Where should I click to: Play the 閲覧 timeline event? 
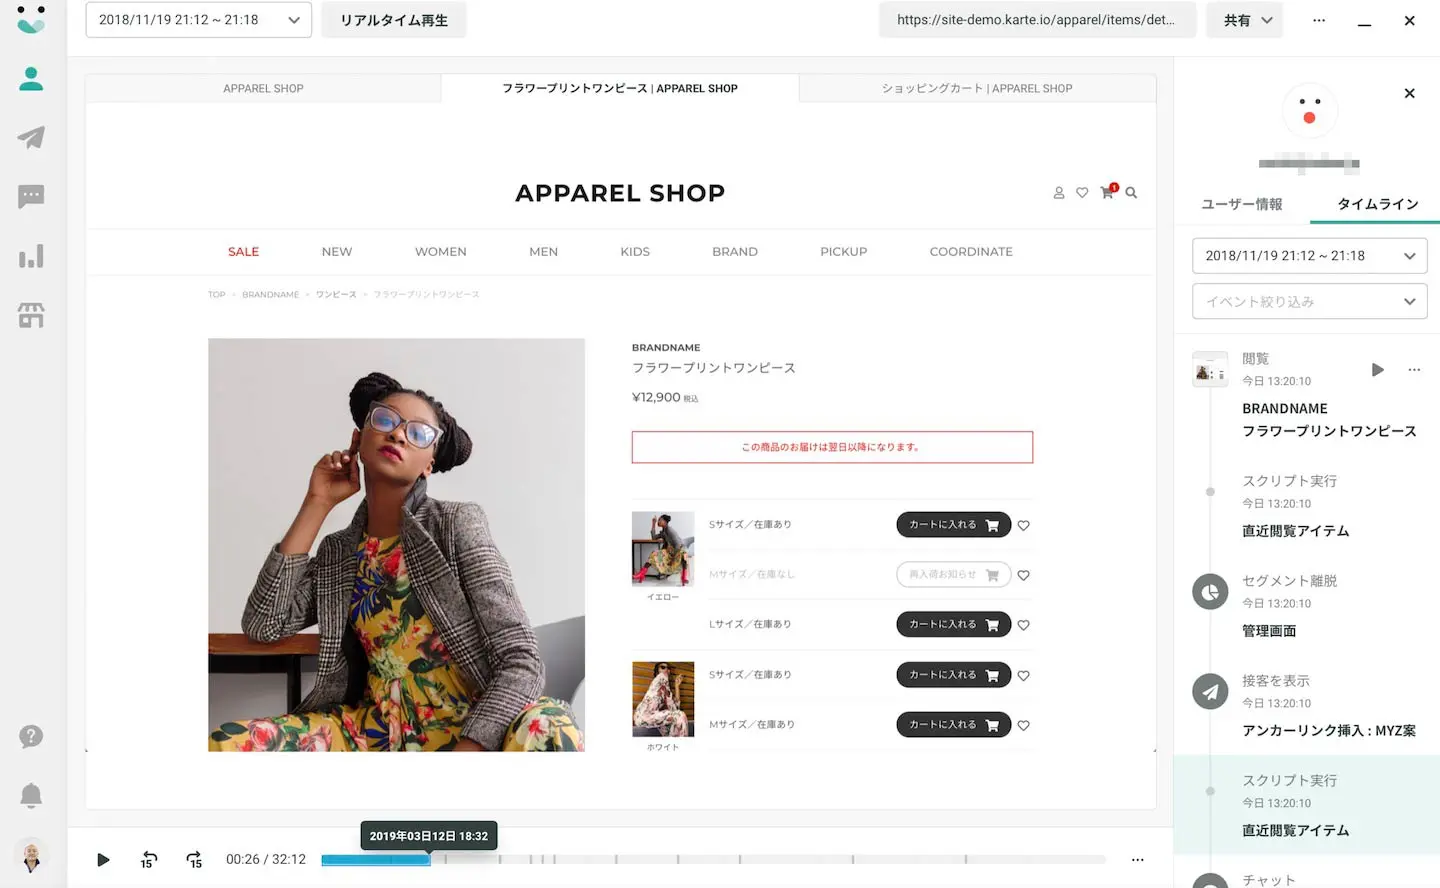click(1377, 370)
